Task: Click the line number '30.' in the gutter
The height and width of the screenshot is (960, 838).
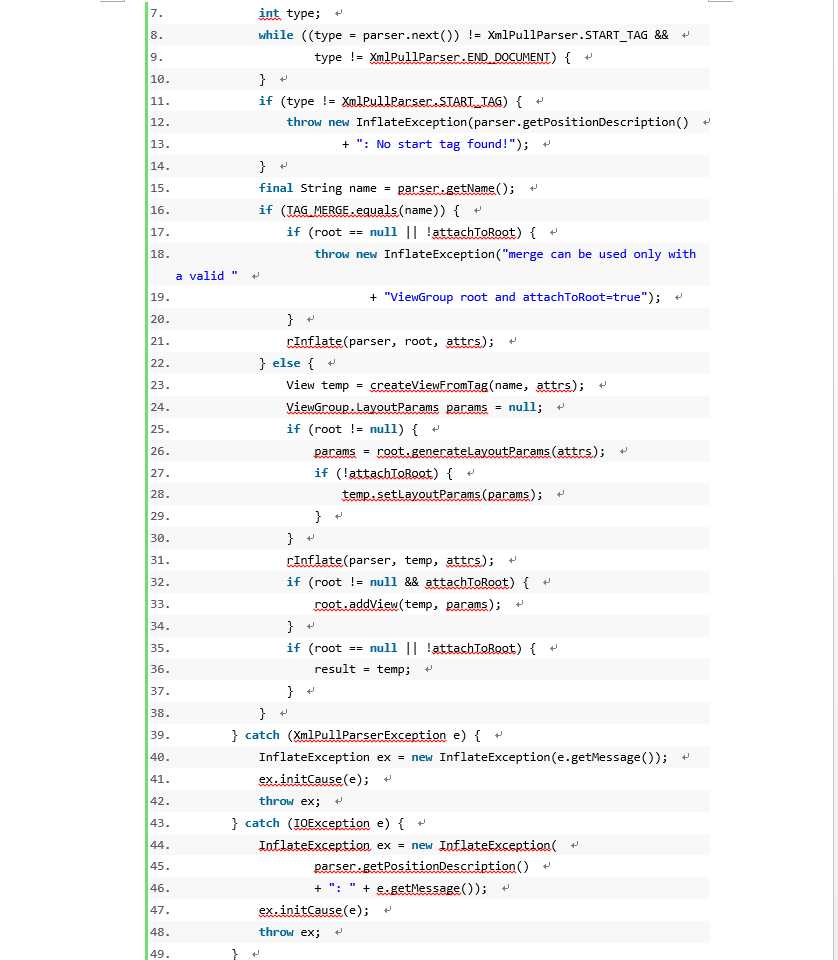Action: [160, 538]
